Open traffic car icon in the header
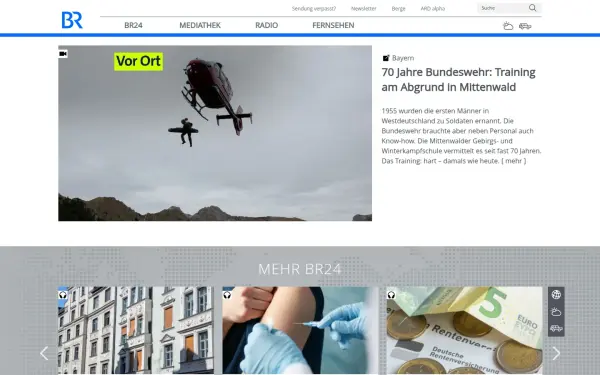The width and height of the screenshot is (600, 375). [525, 26]
